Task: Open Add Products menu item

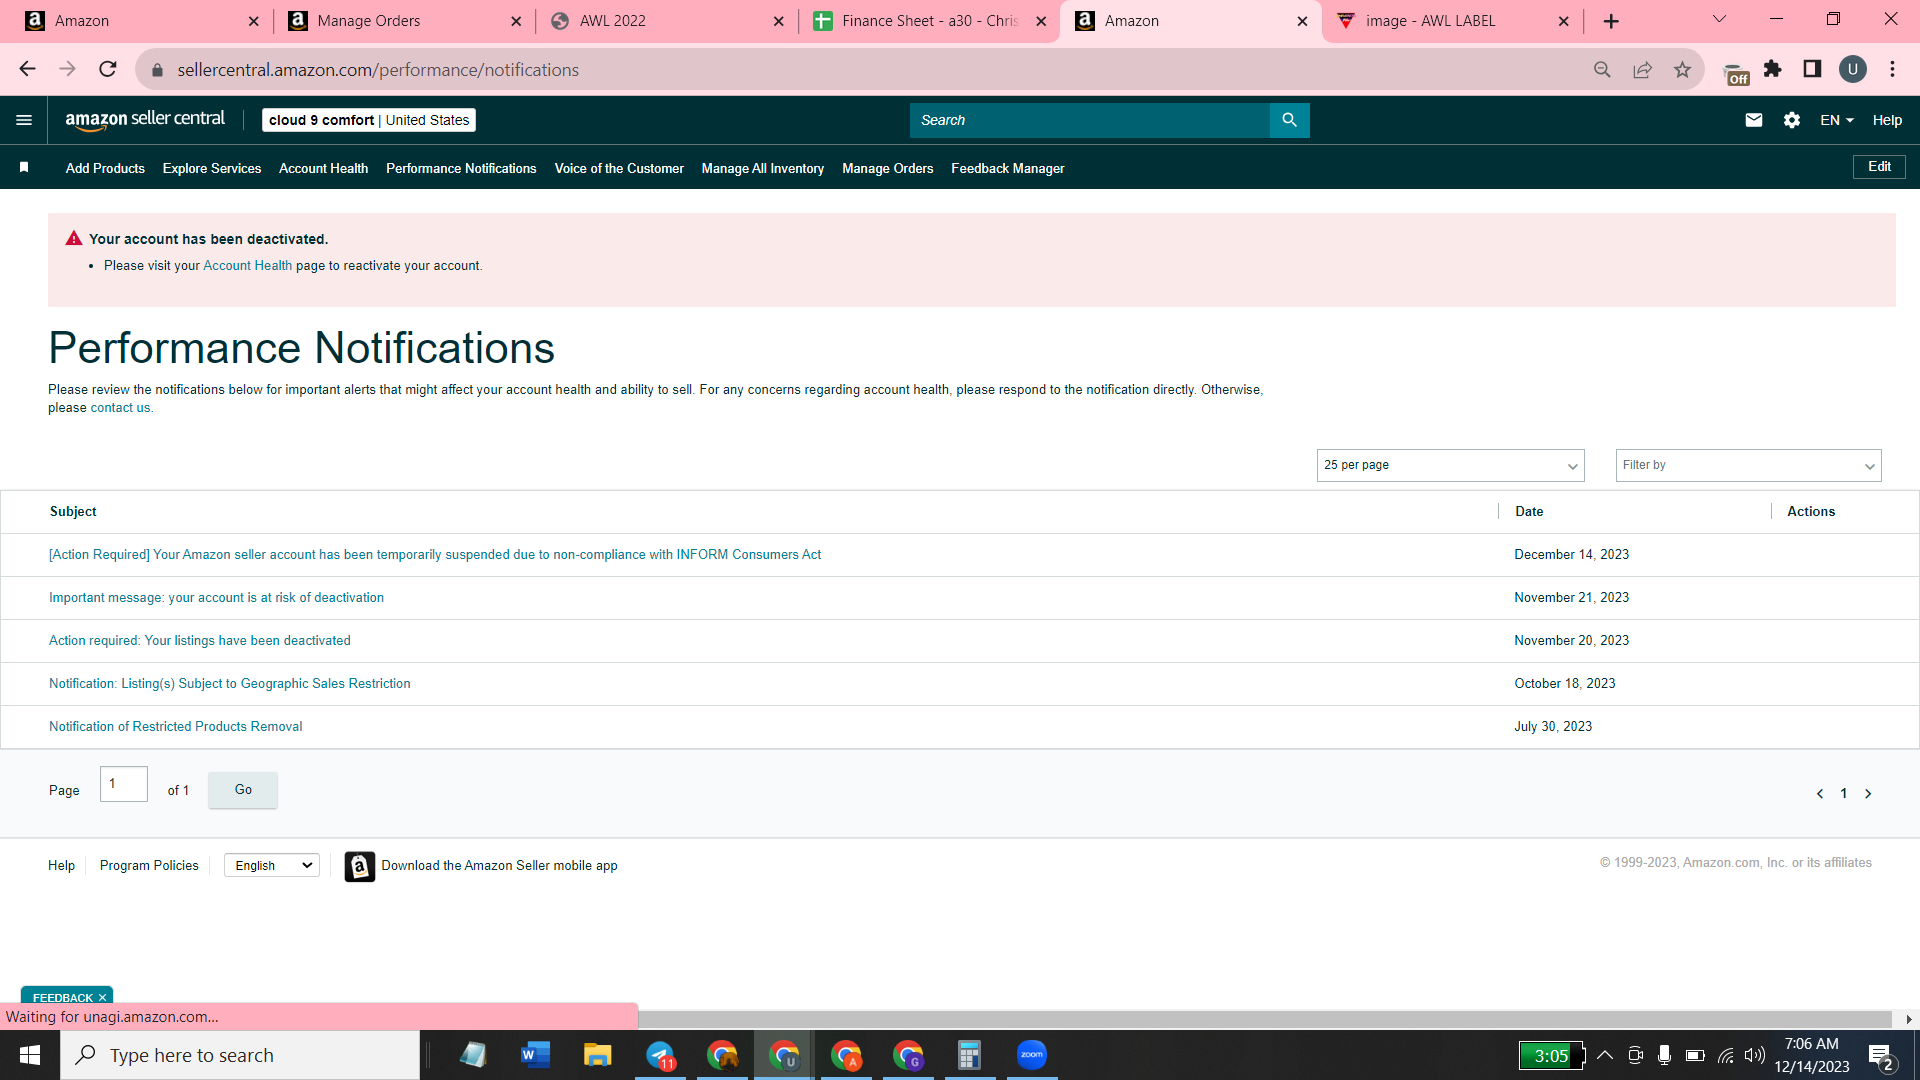Action: 105,168
